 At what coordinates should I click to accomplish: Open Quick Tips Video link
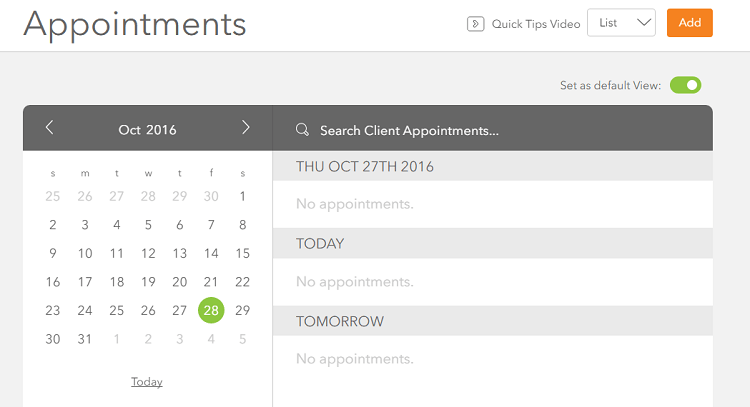(536, 24)
